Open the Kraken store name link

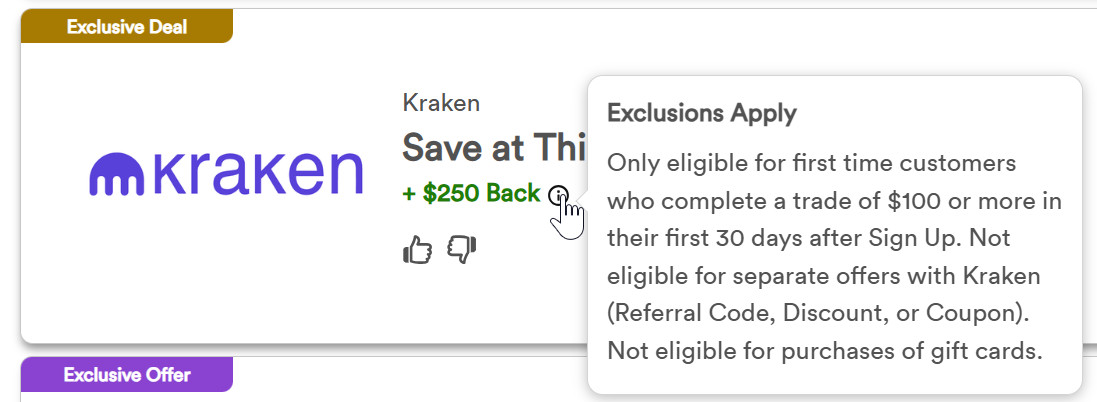pos(440,102)
